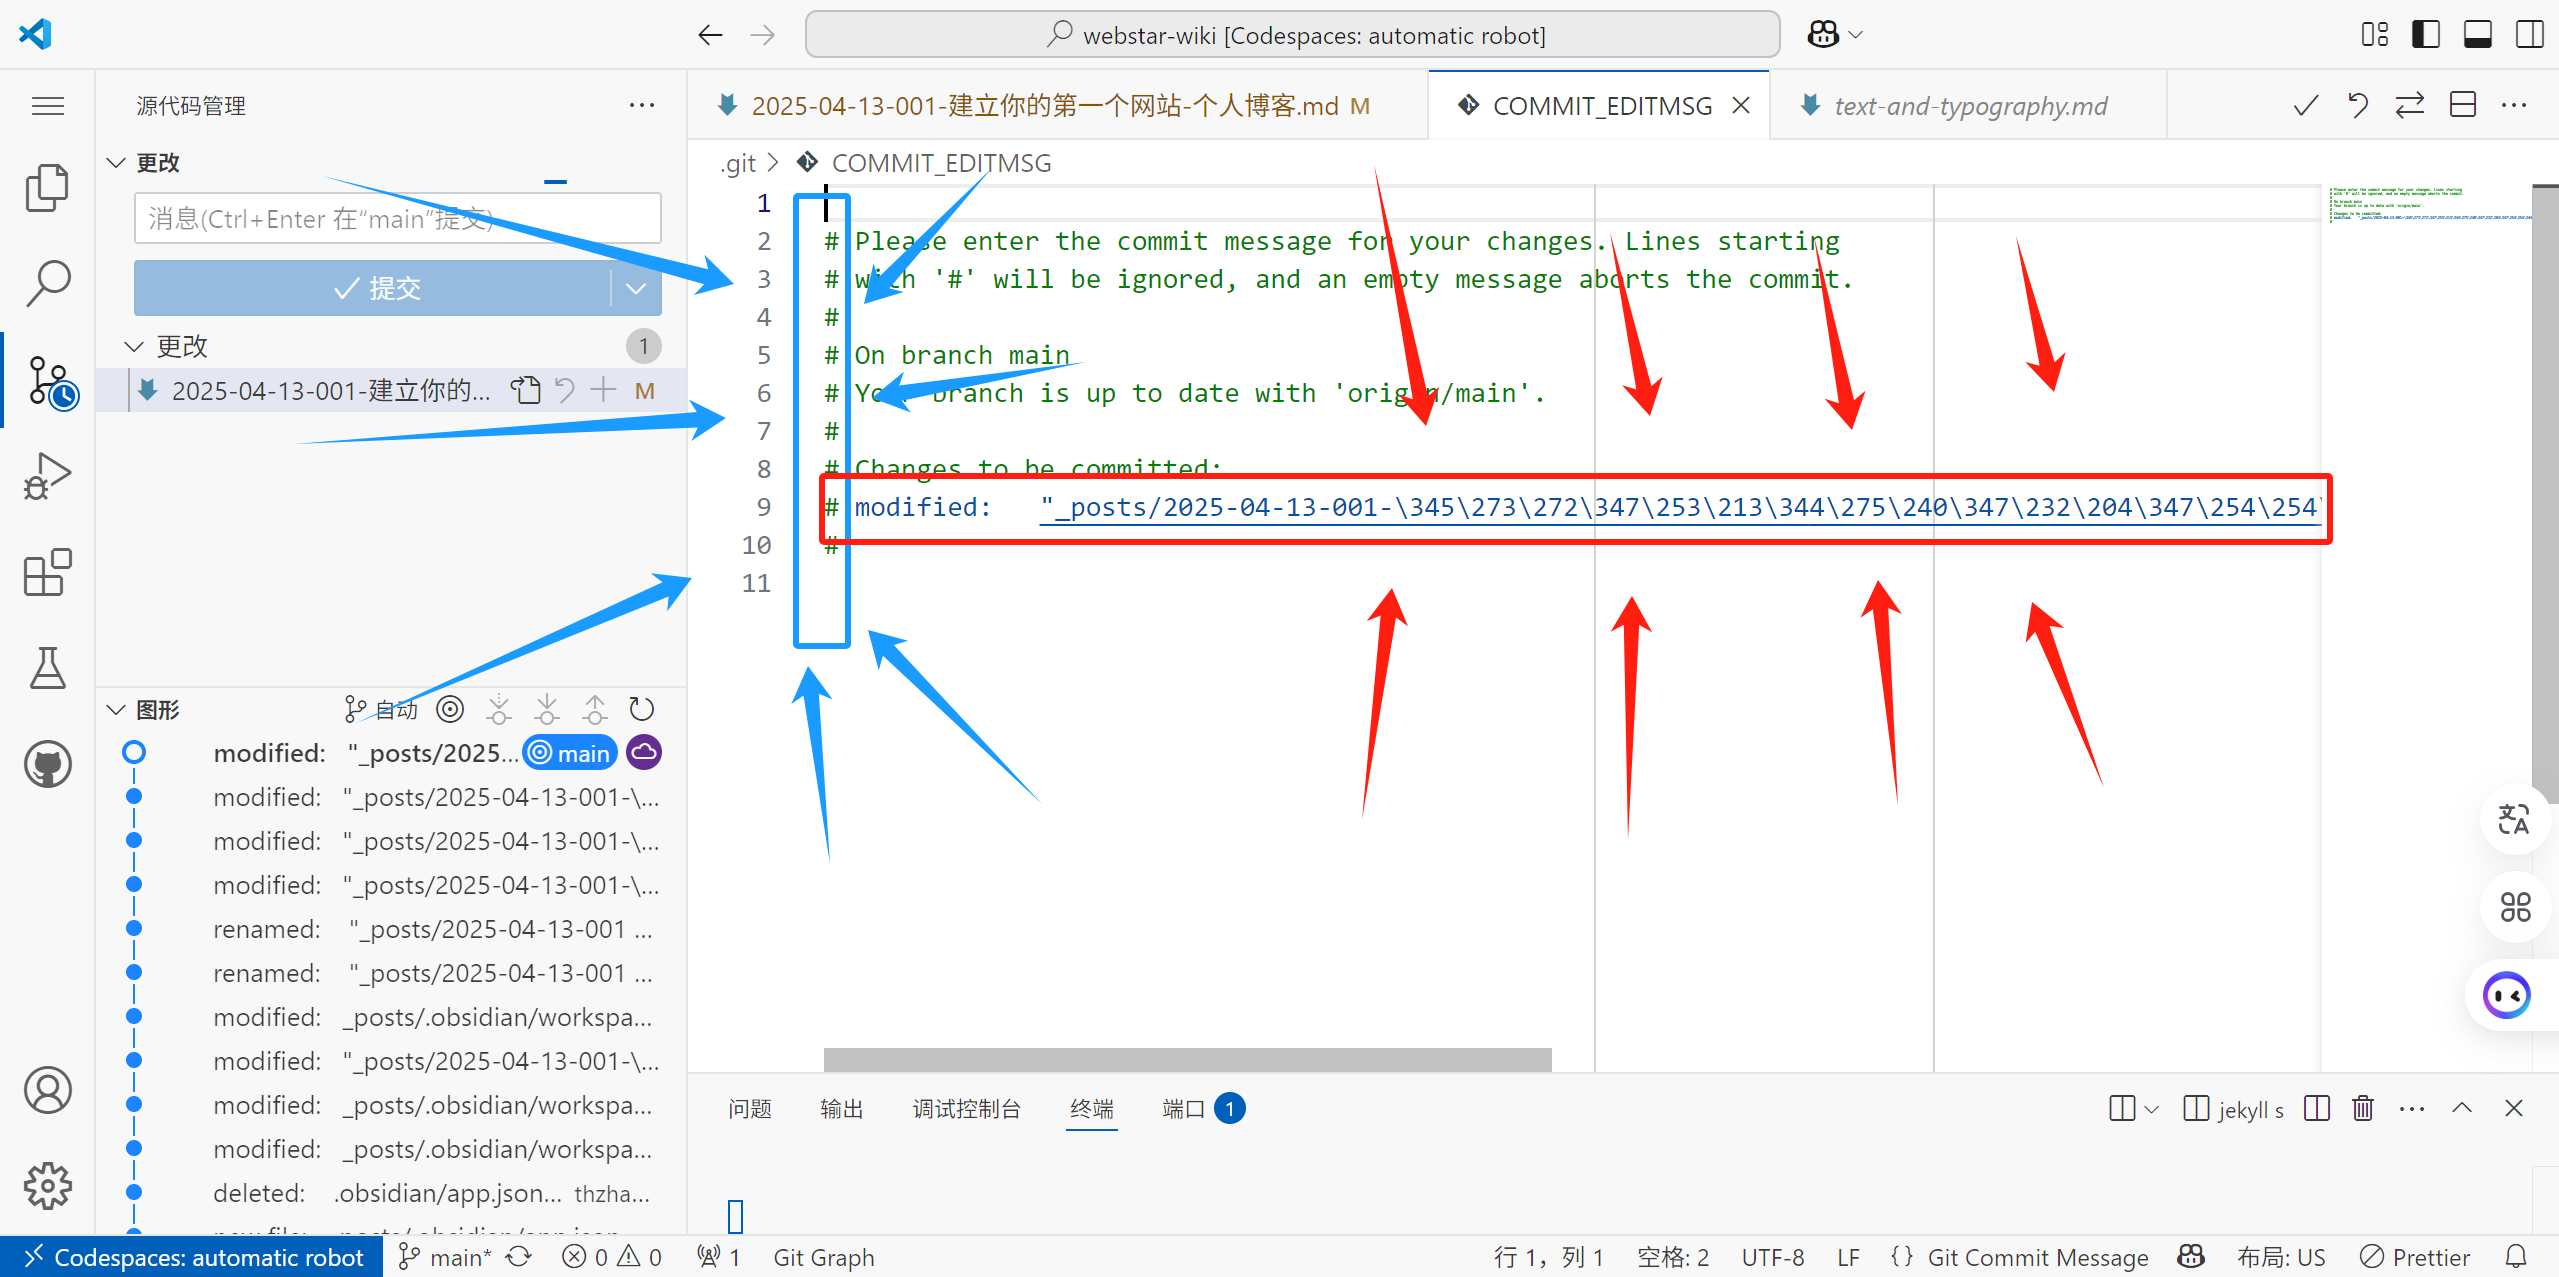This screenshot has height=1277, width=2559.
Task: Accept commit message with checkmark icon
Action: (2305, 106)
